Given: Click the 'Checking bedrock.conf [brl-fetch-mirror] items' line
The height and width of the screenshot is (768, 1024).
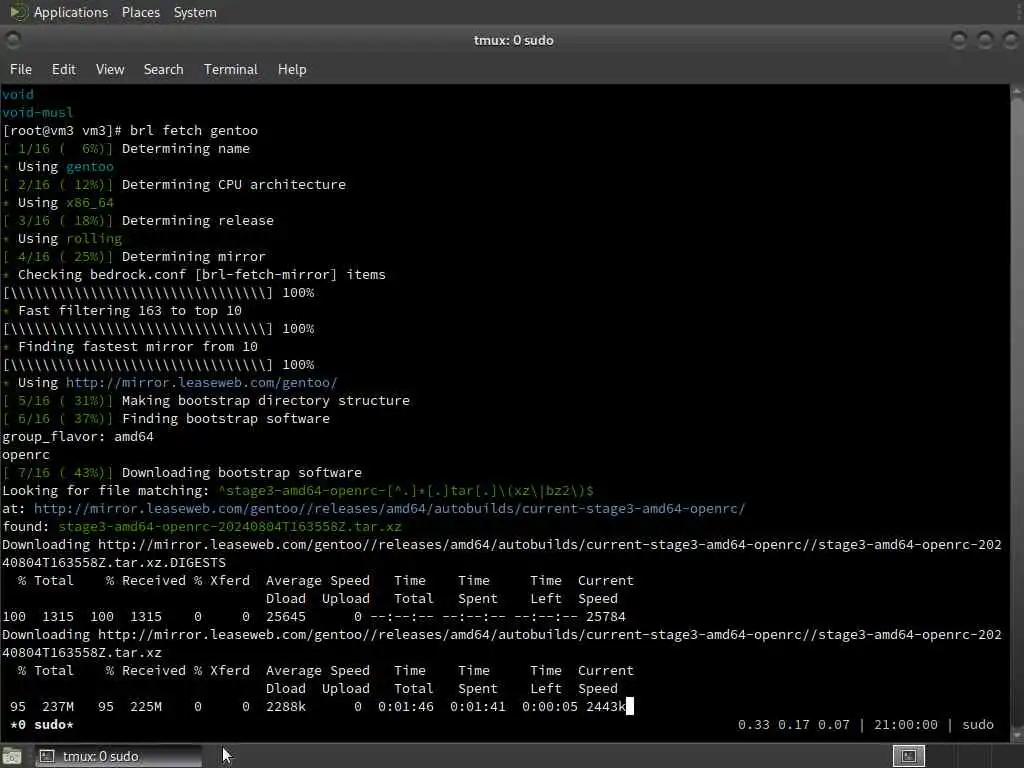Looking at the screenshot, I should point(202,275).
